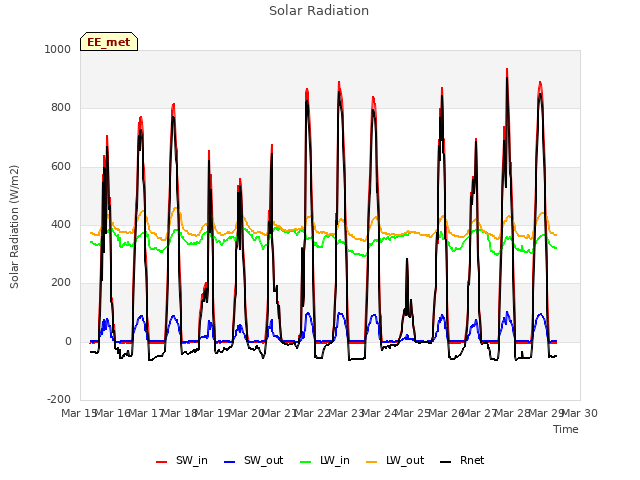The image size is (640, 480).
Task: Toggle the SW_in legend entry
Action: pos(182,460)
